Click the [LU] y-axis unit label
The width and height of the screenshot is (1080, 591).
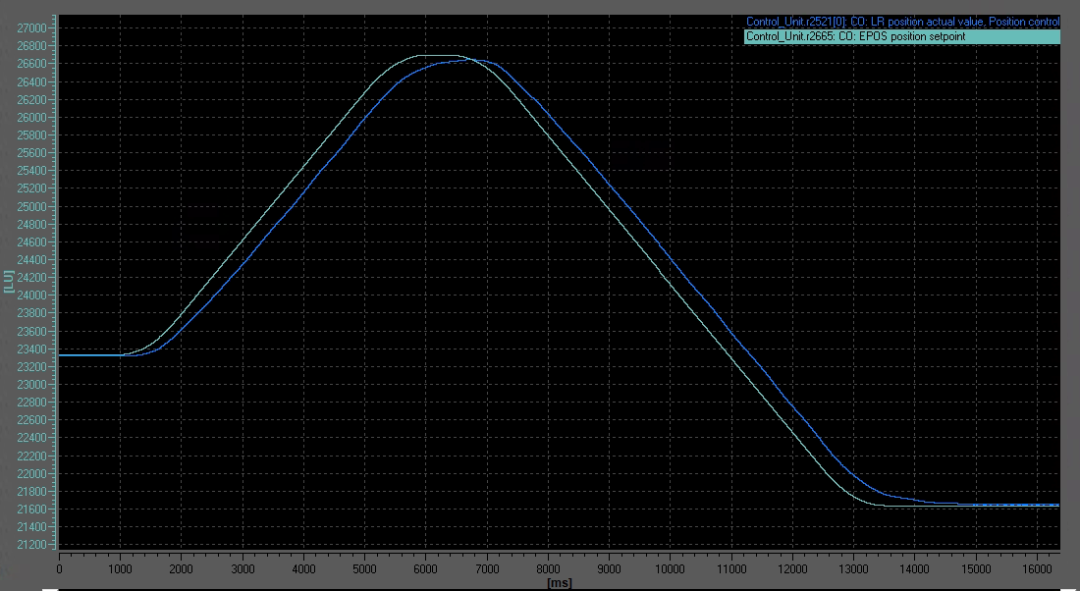pyautogui.click(x=9, y=281)
